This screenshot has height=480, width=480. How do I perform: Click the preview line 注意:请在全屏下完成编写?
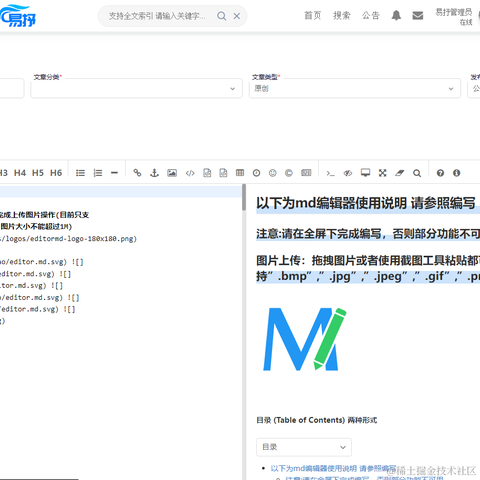pyautogui.click(x=368, y=234)
